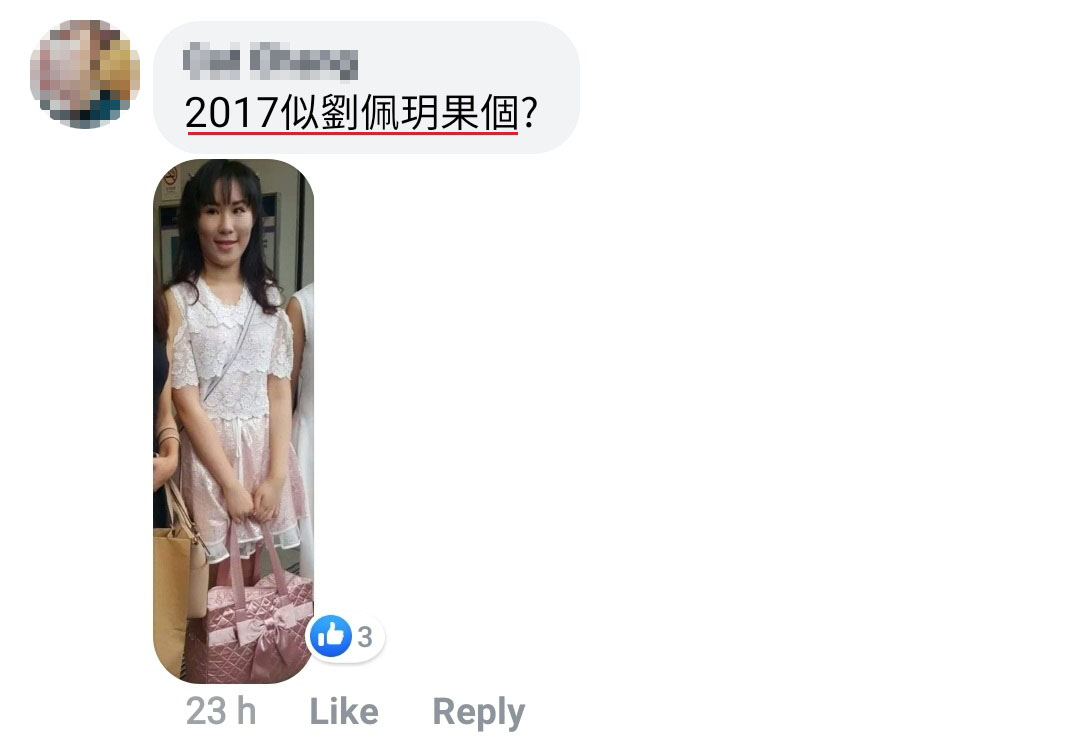Open the reactions bubble on the photo
Image resolution: width=1080 pixels, height=745 pixels.
click(345, 637)
